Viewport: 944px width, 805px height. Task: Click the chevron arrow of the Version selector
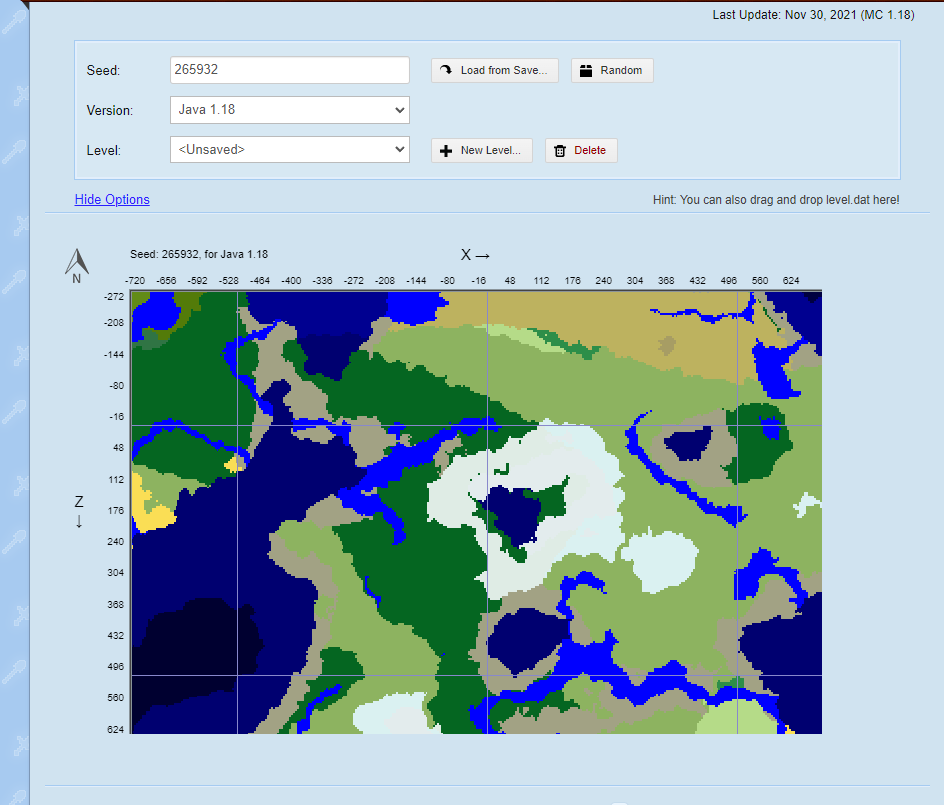click(x=400, y=110)
